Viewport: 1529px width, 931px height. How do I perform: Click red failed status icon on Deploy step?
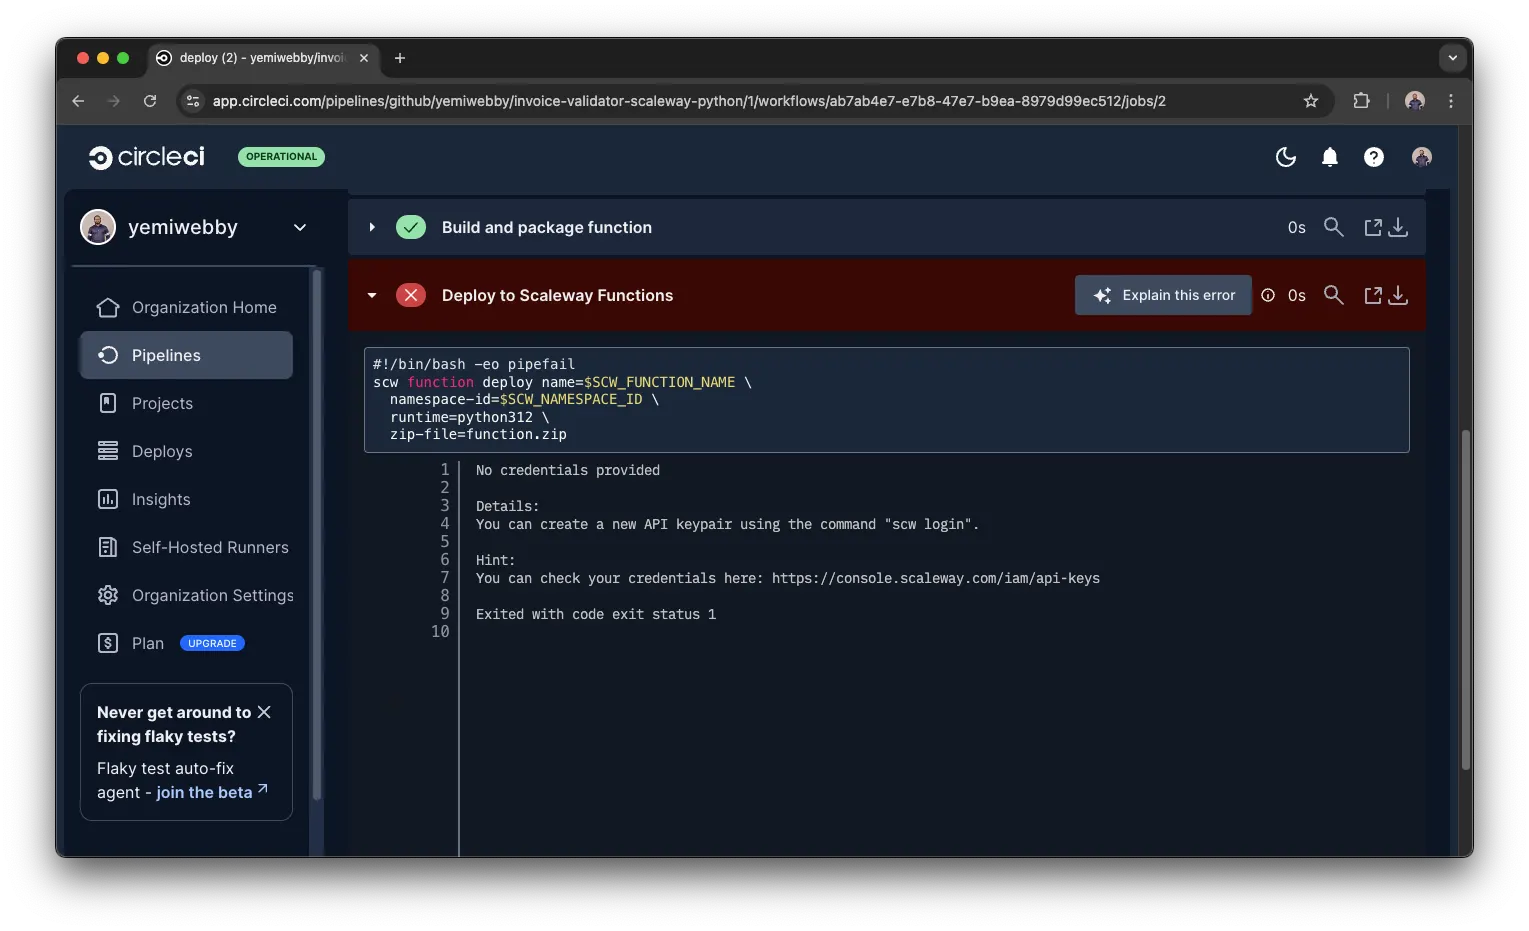(x=411, y=295)
